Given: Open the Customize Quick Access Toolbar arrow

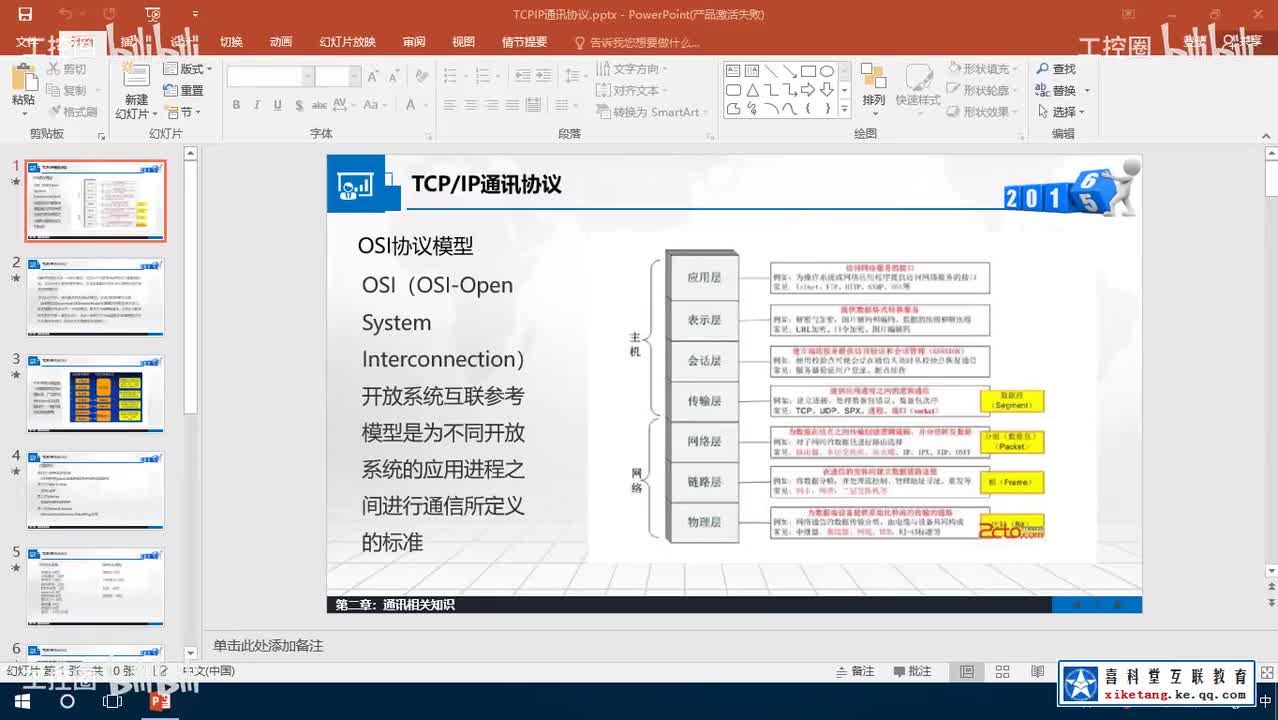Looking at the screenshot, I should click(195, 15).
